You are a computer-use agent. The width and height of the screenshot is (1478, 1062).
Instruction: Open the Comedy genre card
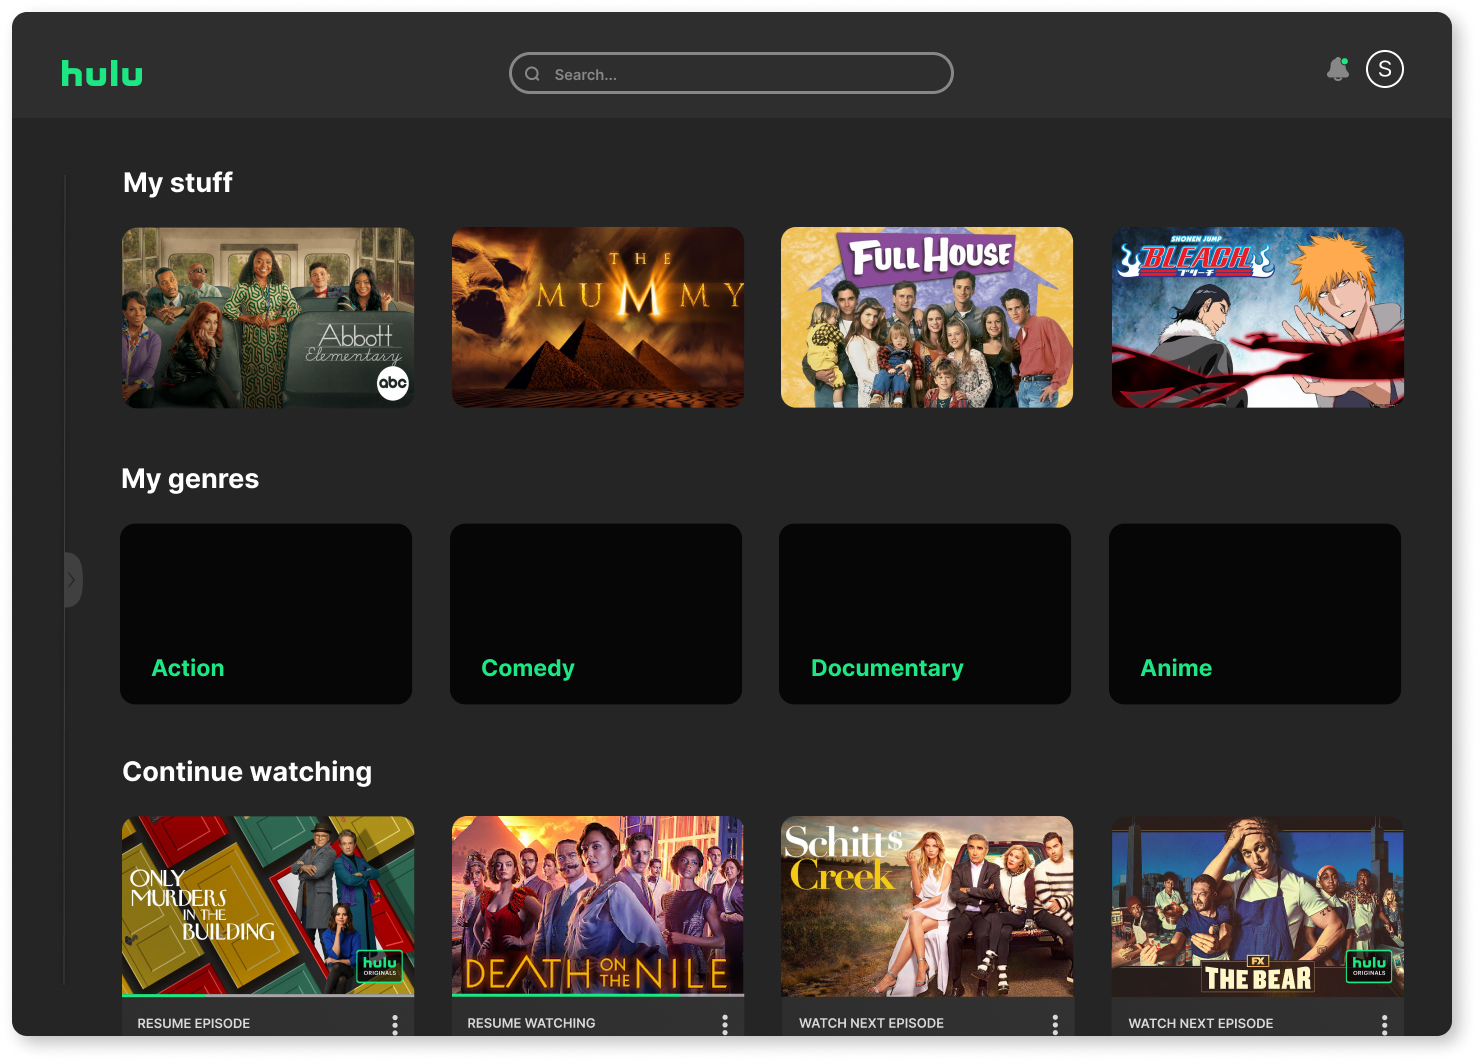point(596,614)
